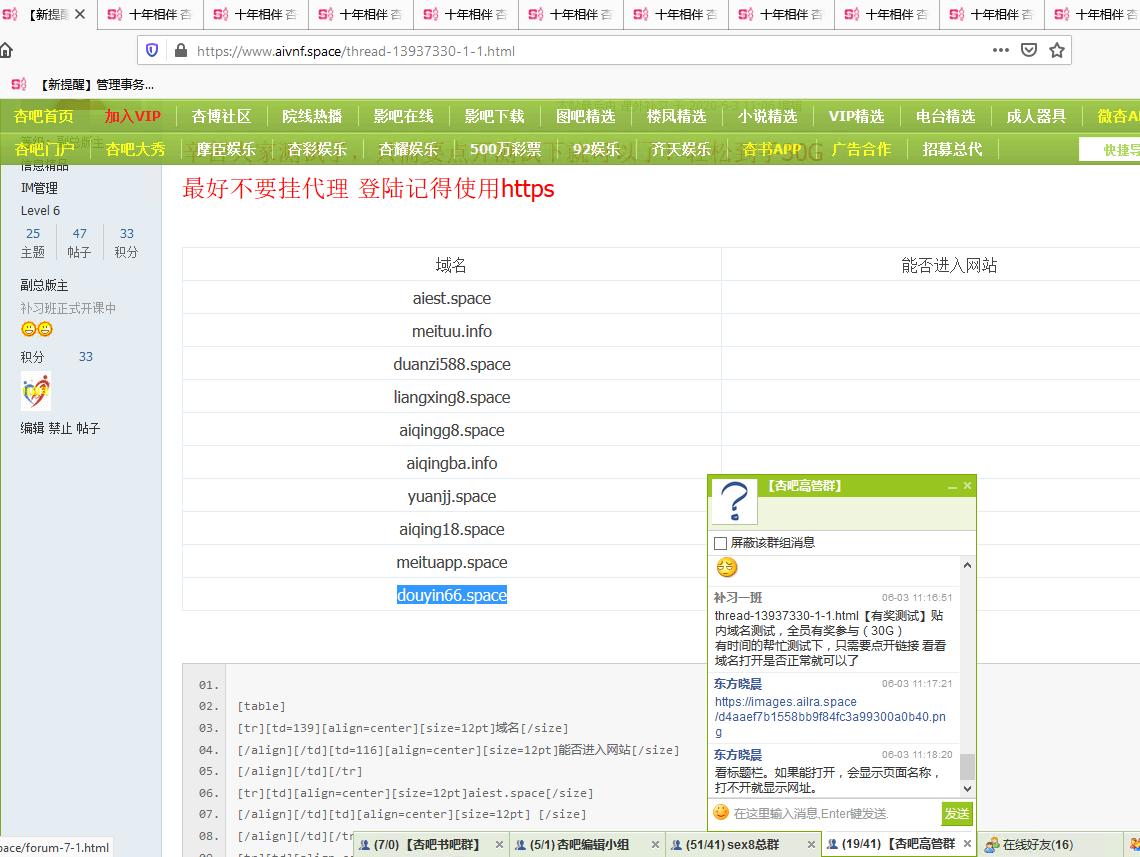Click the question mark group avatar
Viewport: 1140px width, 857px height.
pos(734,501)
